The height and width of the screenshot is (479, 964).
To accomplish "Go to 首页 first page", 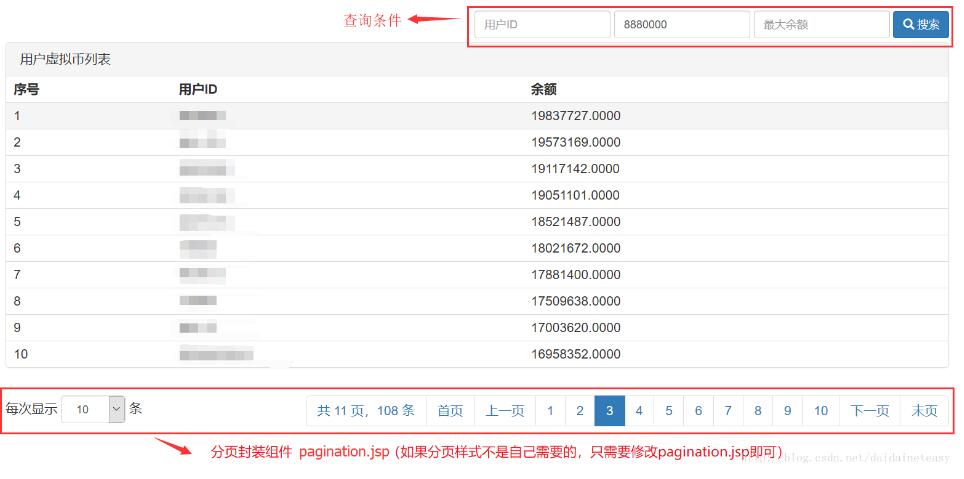I will 450,410.
